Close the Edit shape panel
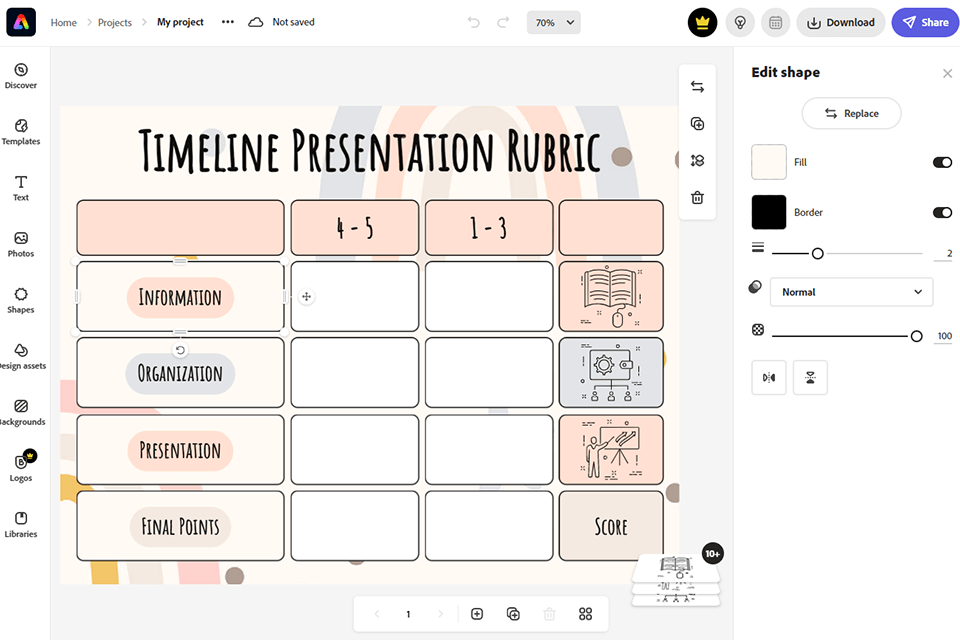The image size is (960, 640). point(947,73)
